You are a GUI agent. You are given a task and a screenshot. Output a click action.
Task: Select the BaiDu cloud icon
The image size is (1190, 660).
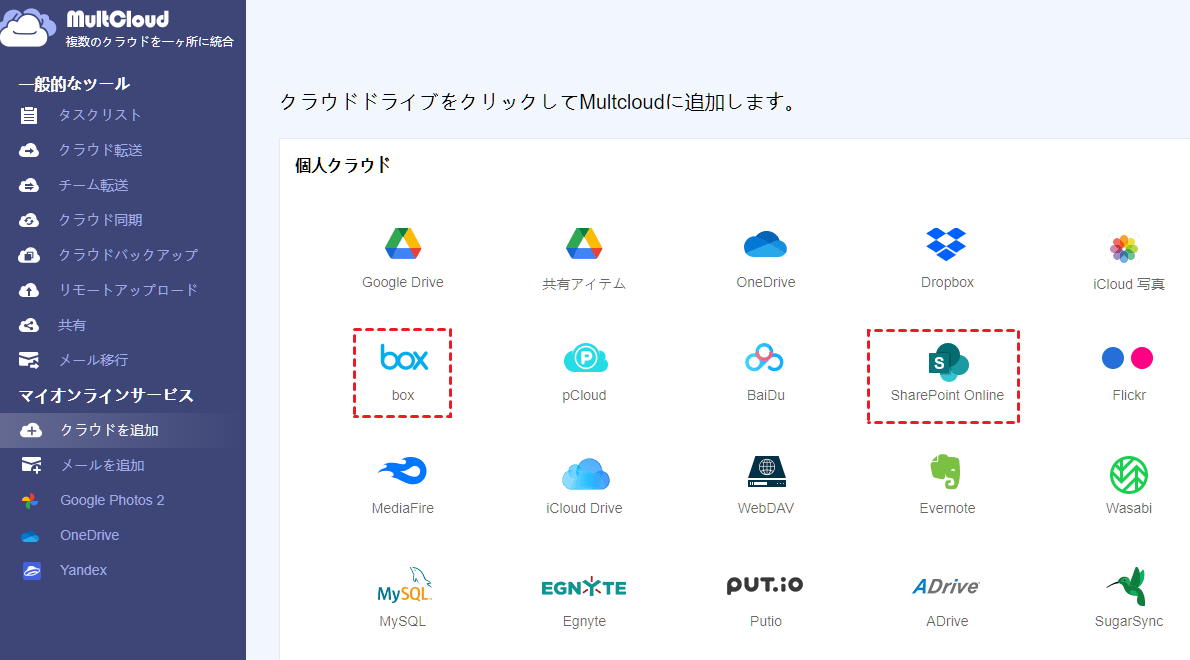764,357
